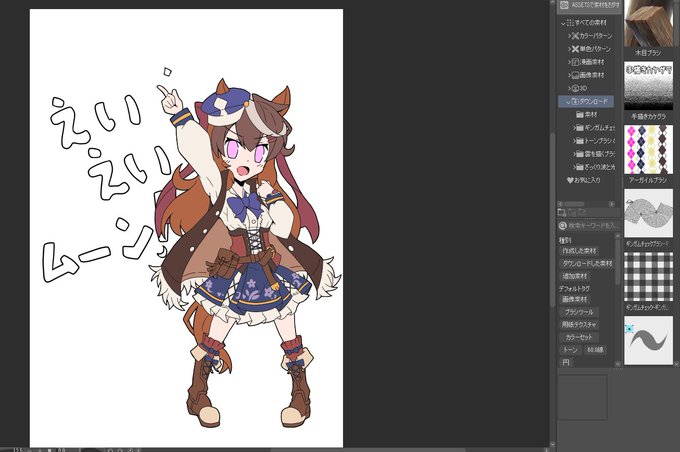The height and width of the screenshot is (452, 680).
Task: Click right arrow of tree horizontal scrollbar
Action: (x=611, y=204)
